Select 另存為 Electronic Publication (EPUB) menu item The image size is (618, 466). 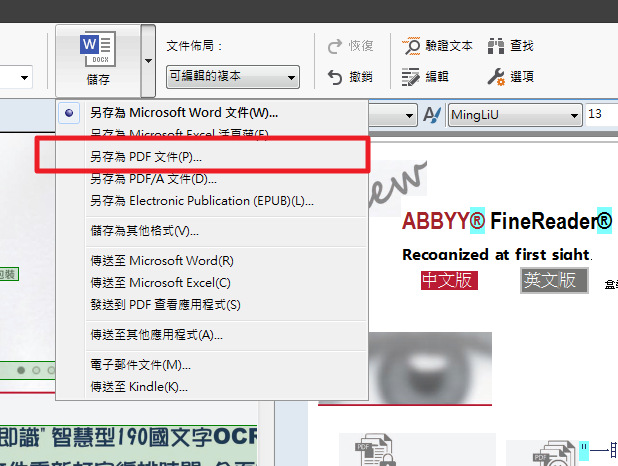[201, 201]
